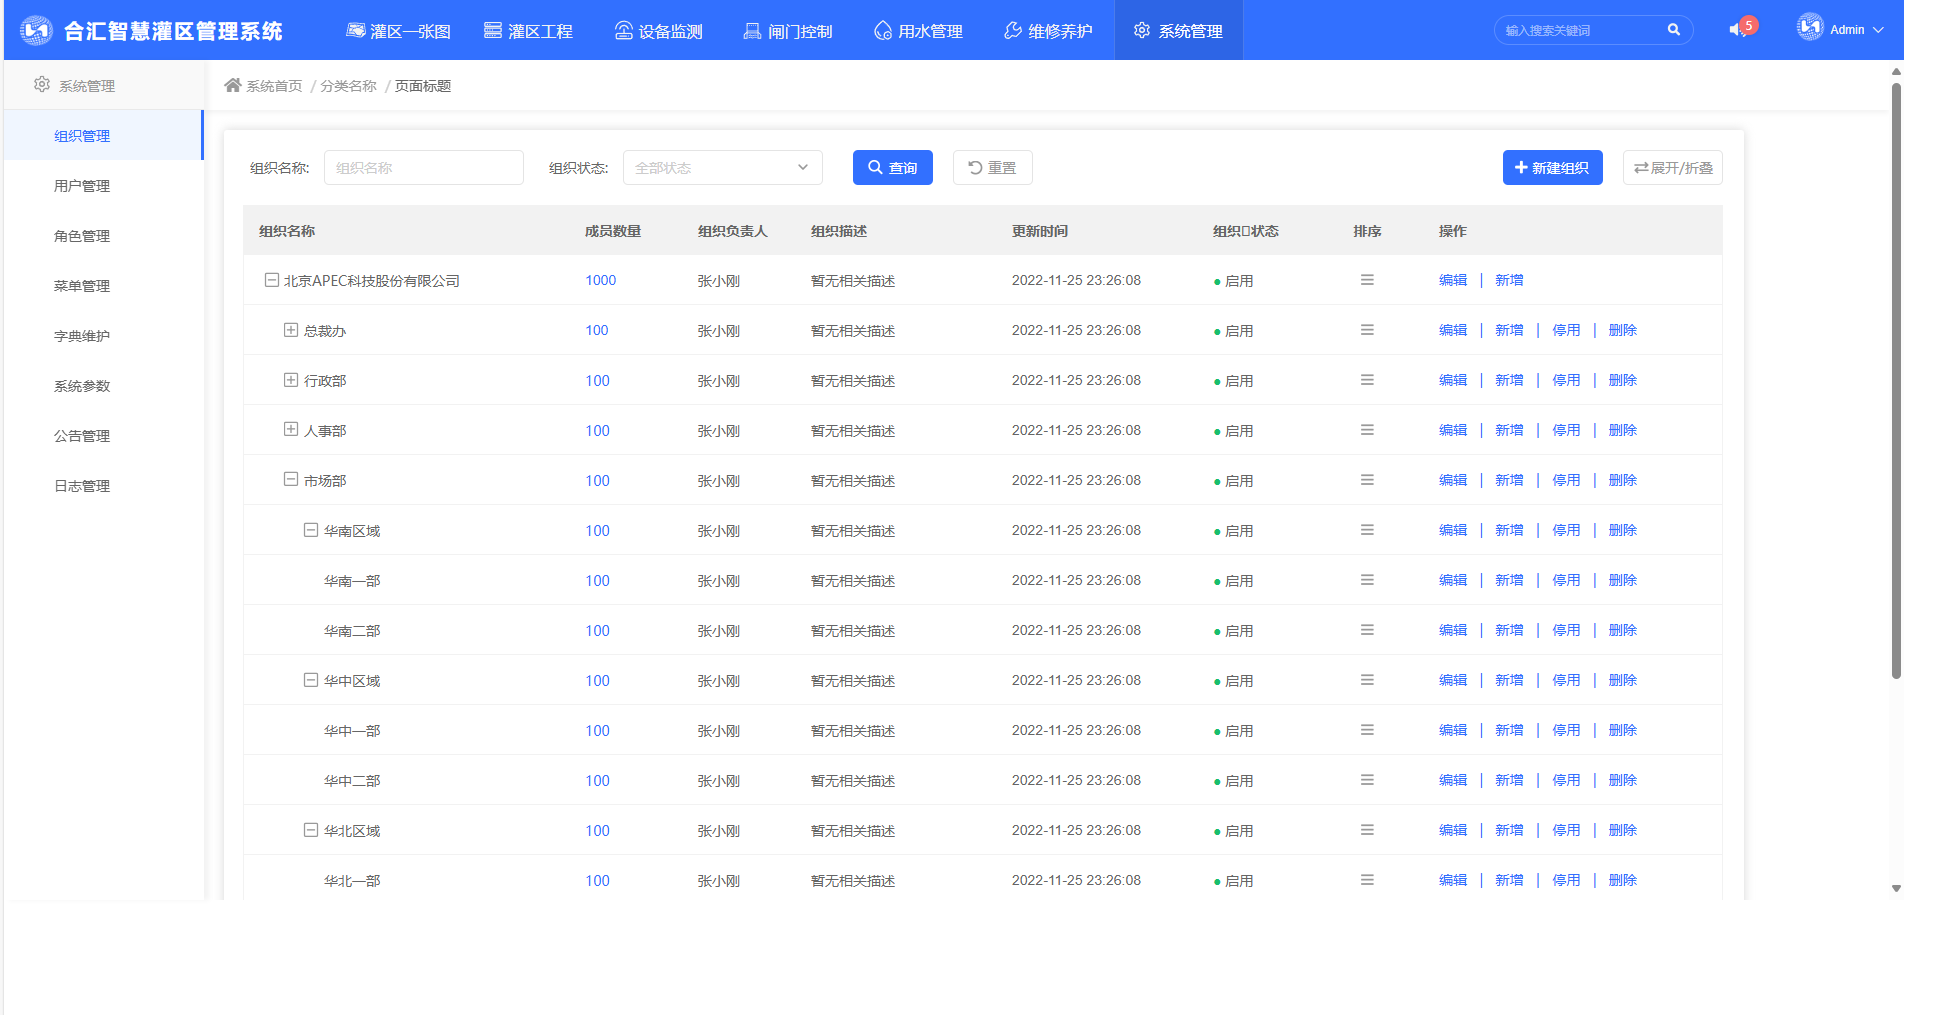
Task: Collapse the 市场部 tree node
Action: coord(291,480)
